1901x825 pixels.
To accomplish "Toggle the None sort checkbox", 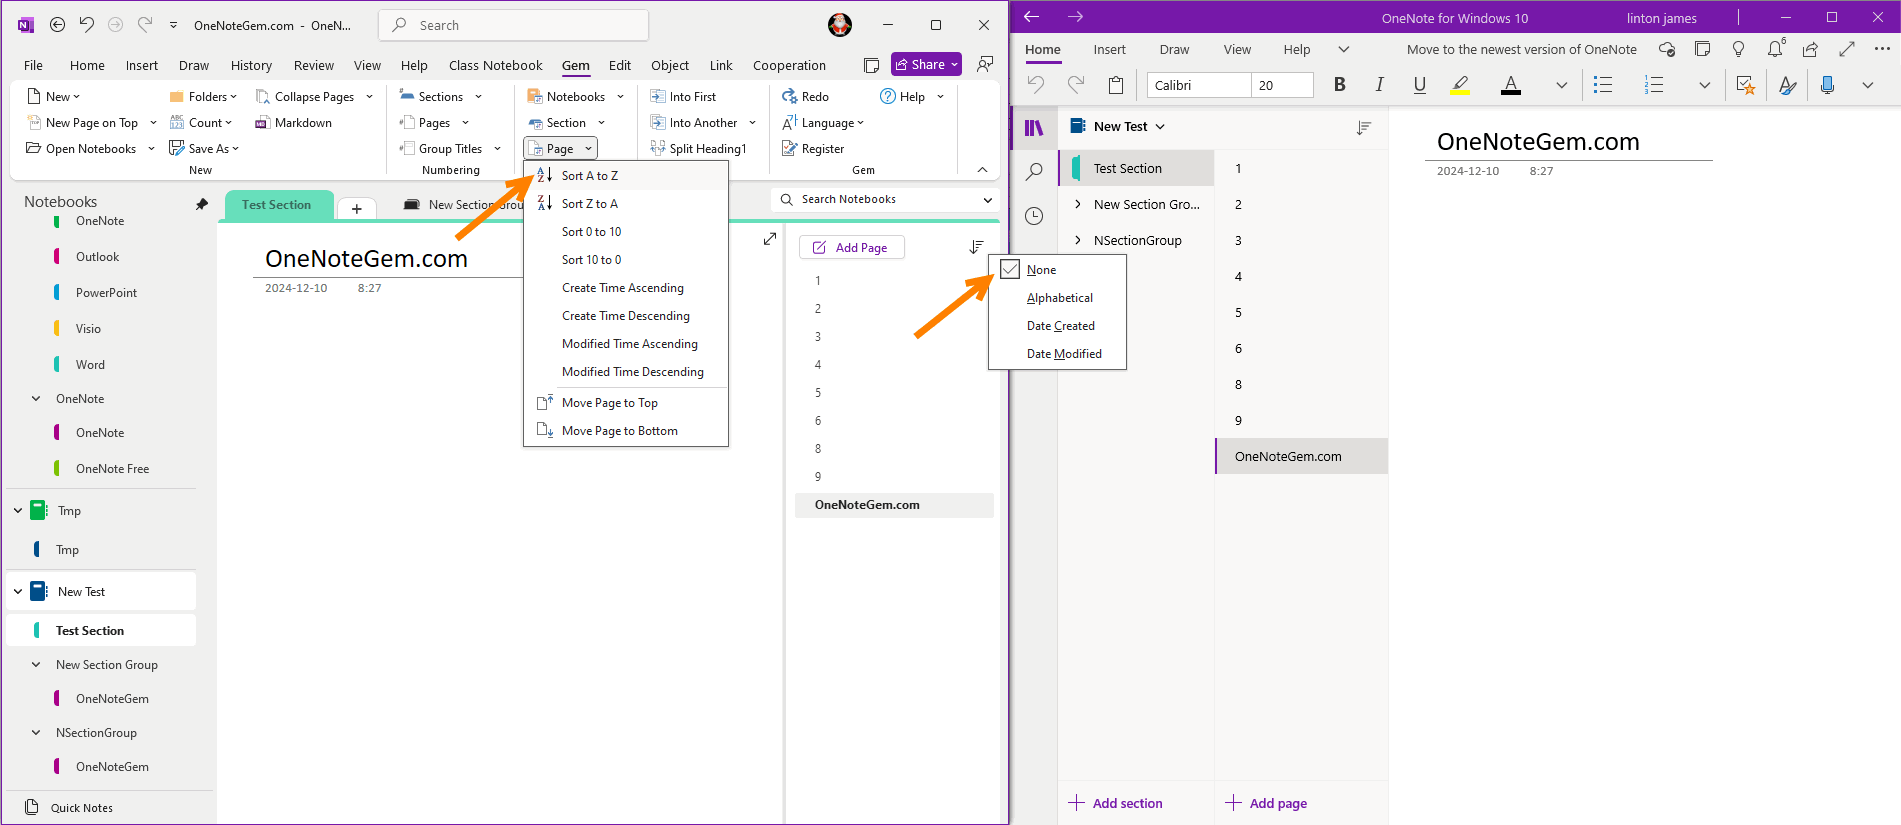I will point(1010,269).
